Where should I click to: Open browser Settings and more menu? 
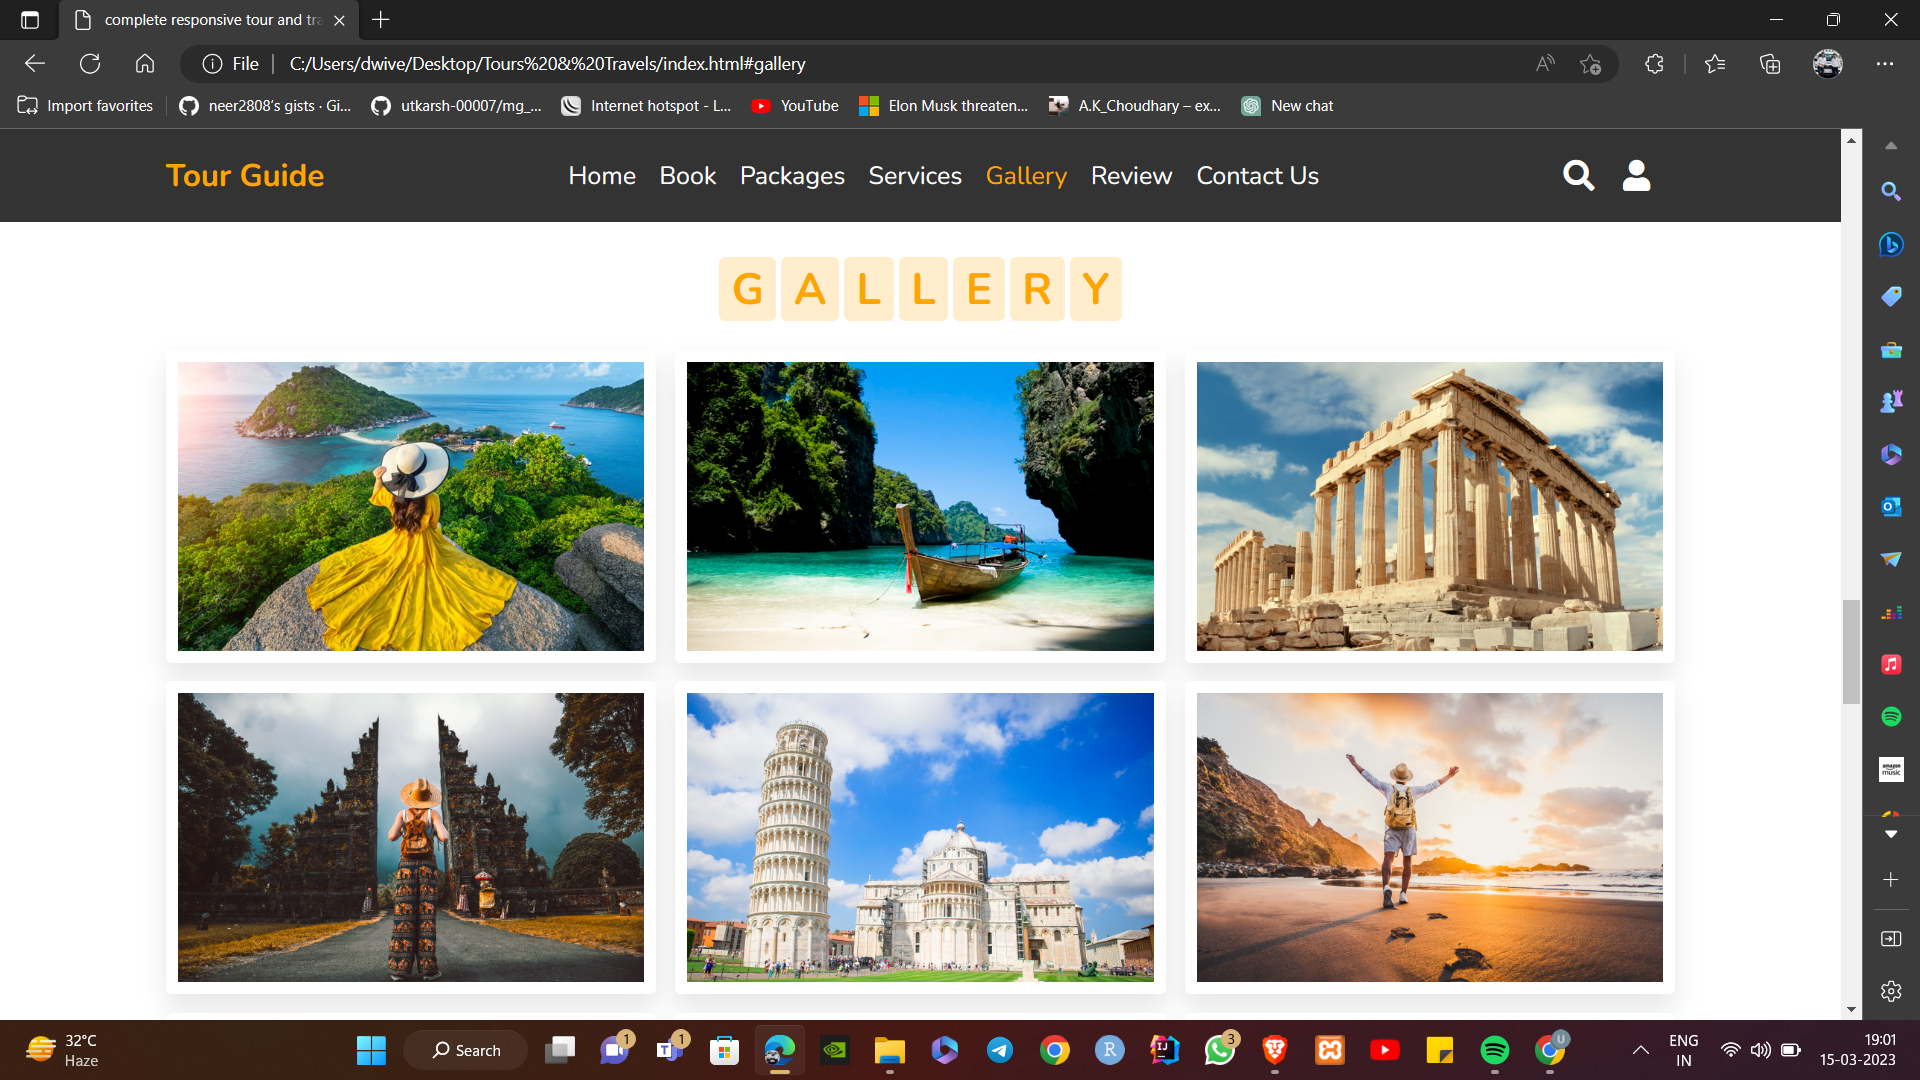click(x=1884, y=64)
